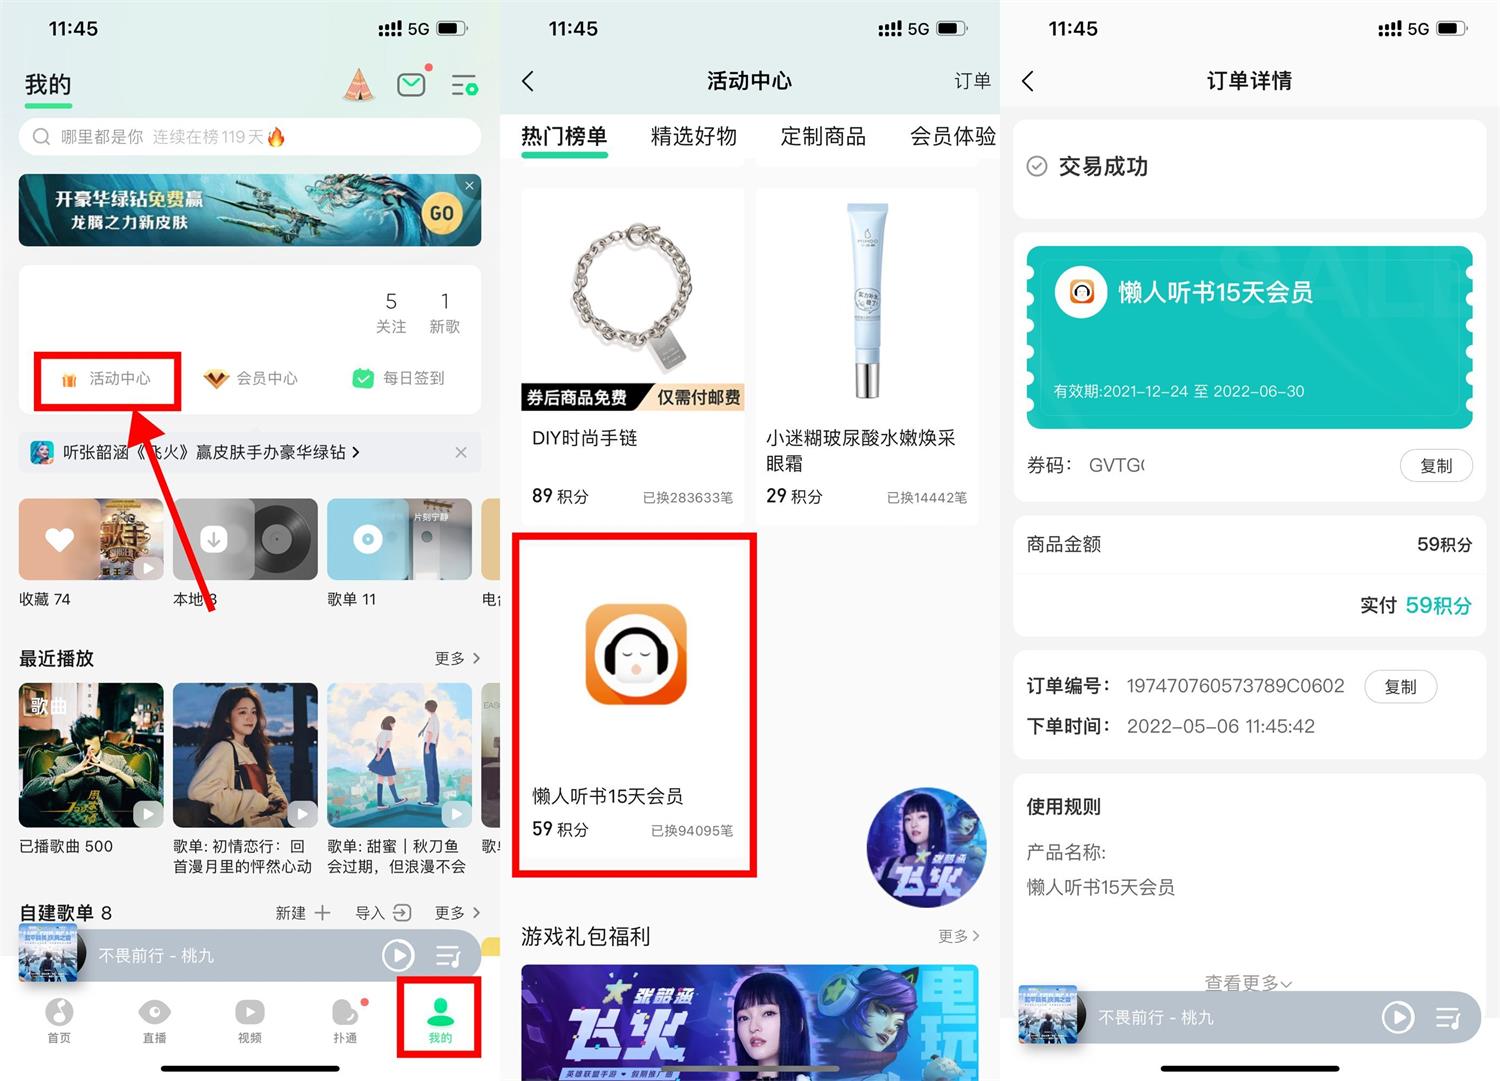Tap the 每日签到 daily check-in icon

click(362, 378)
